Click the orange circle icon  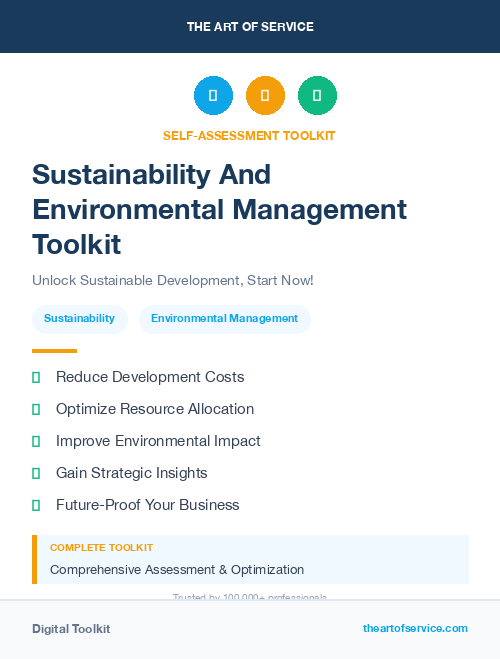[265, 95]
